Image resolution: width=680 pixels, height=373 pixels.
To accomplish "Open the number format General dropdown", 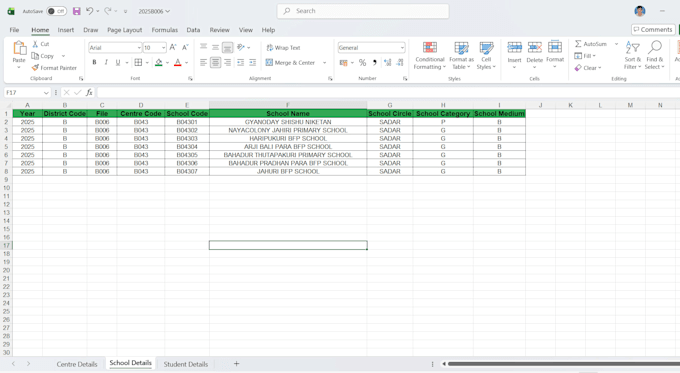I will [x=402, y=48].
